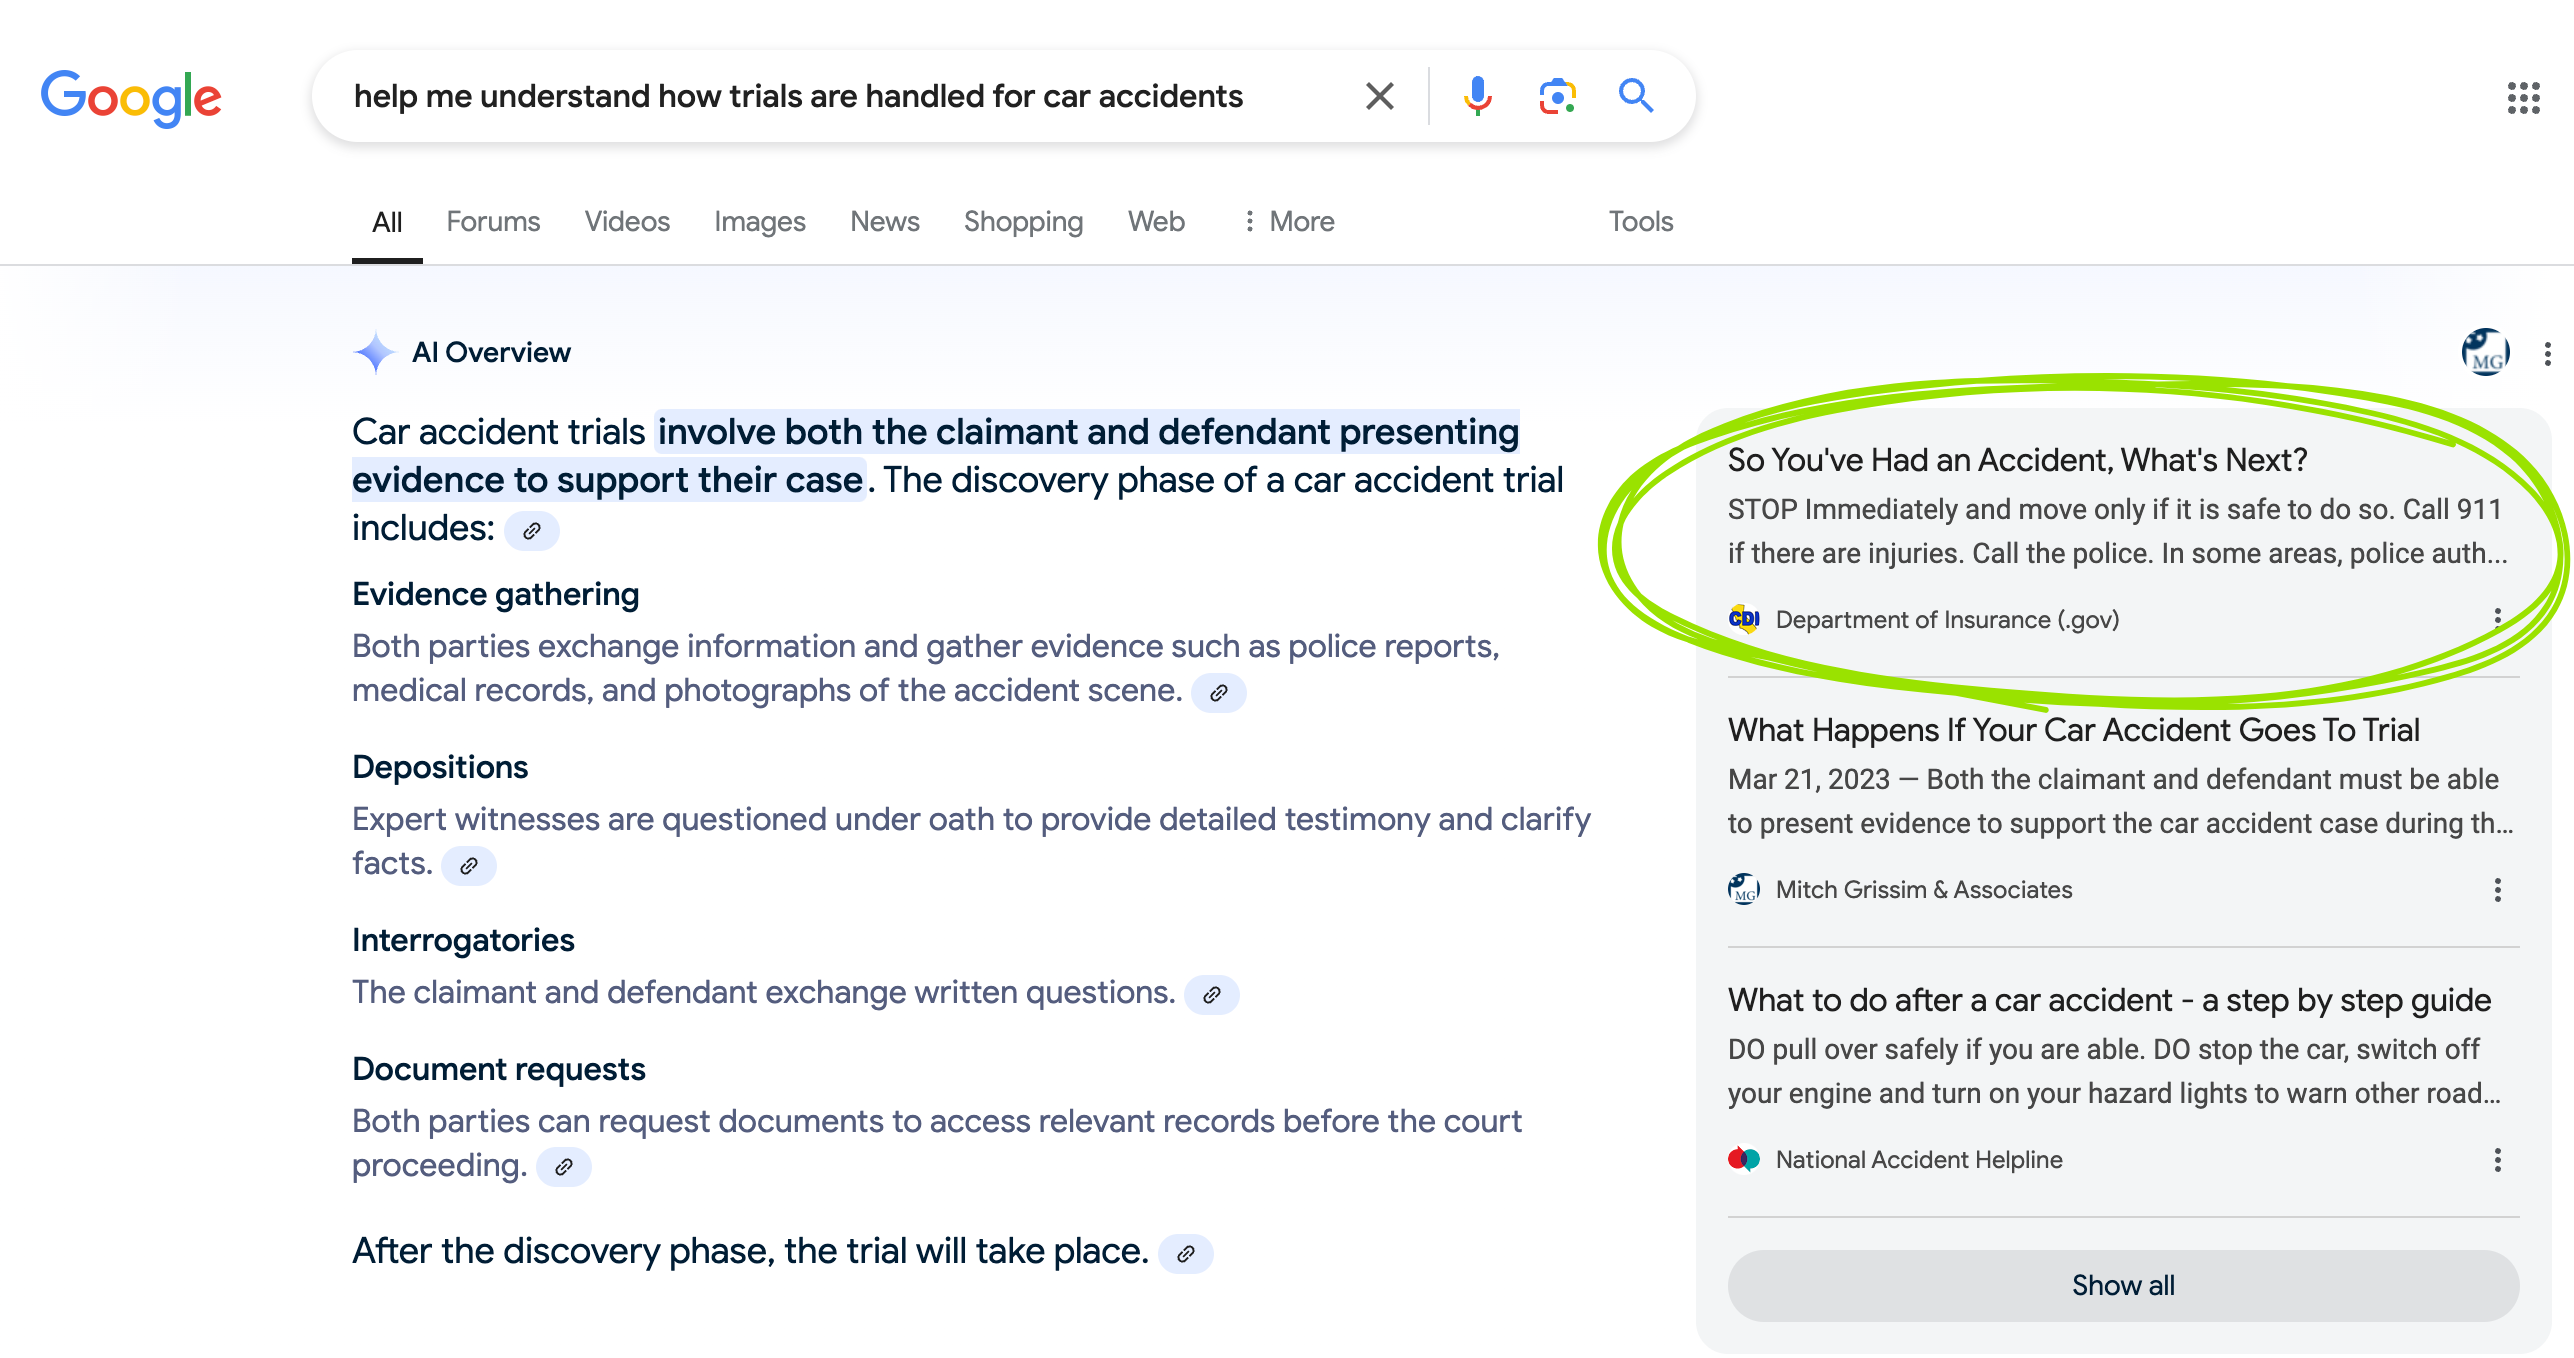Click link chip after 'accident scene.'
The height and width of the screenshot is (1358, 2574).
coord(1218,692)
